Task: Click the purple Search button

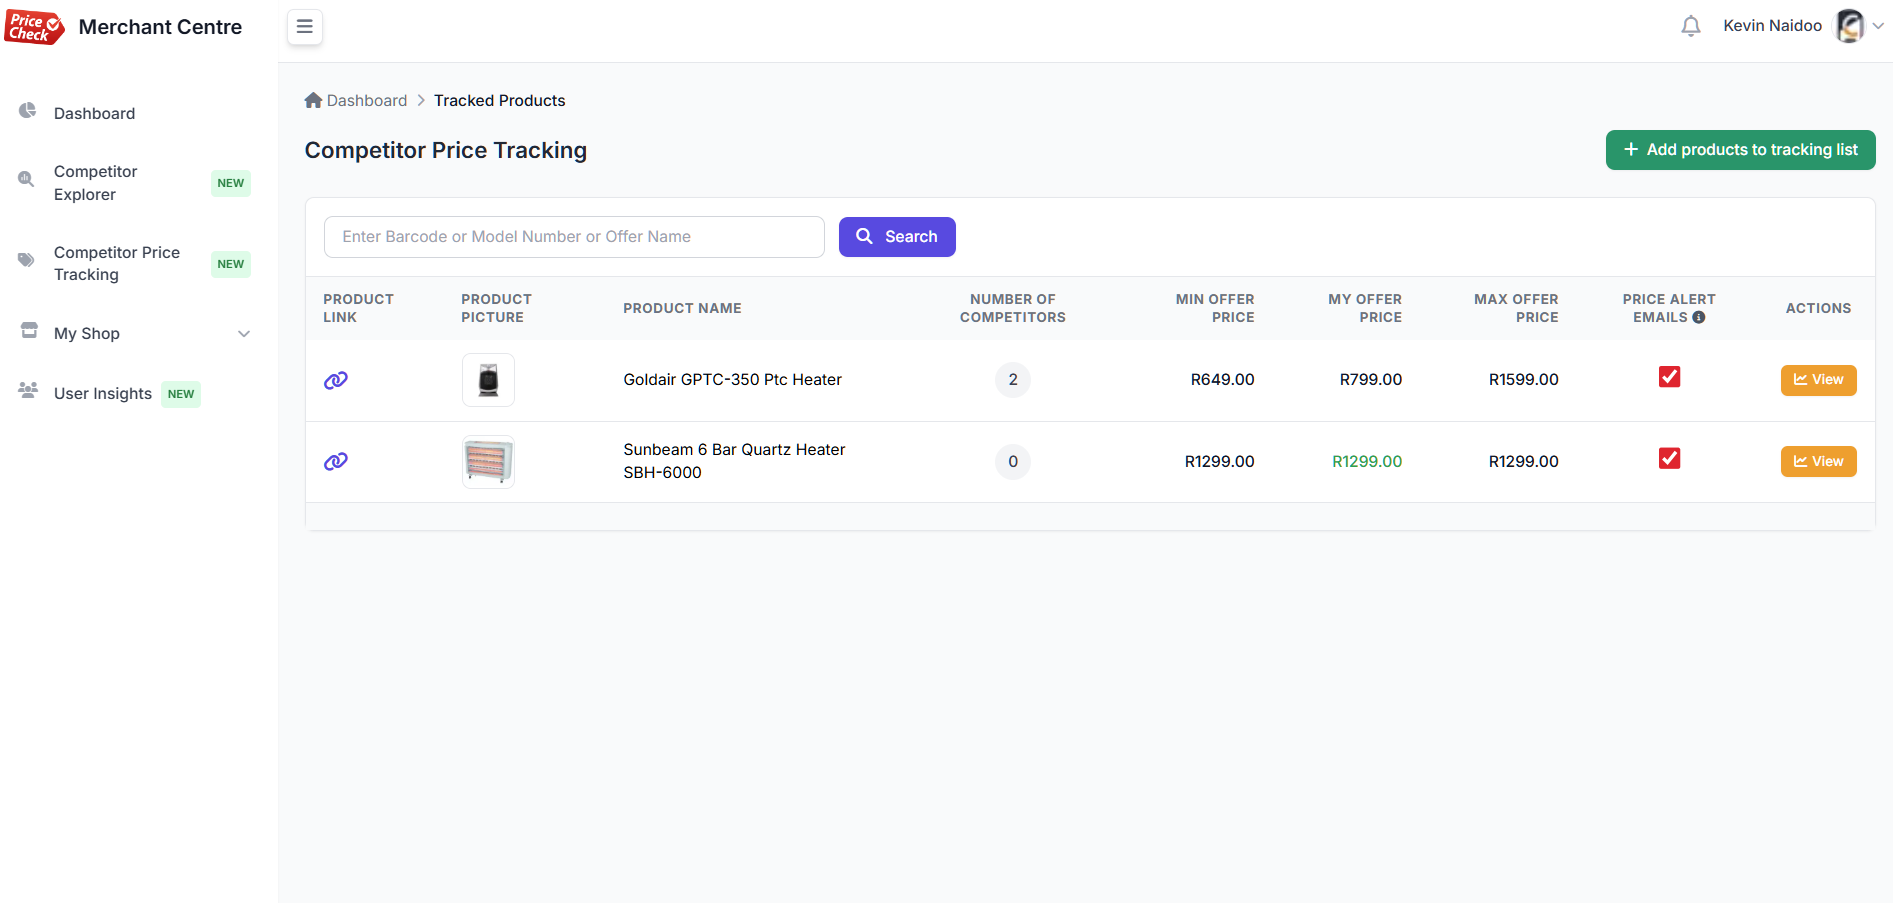Action: (x=897, y=237)
